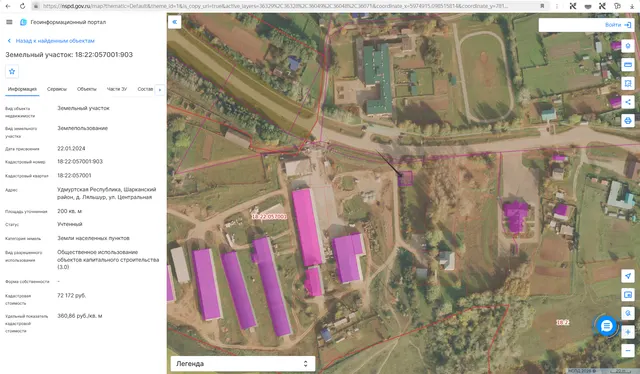Share the map via share icon
640x374 pixels.
point(628,102)
